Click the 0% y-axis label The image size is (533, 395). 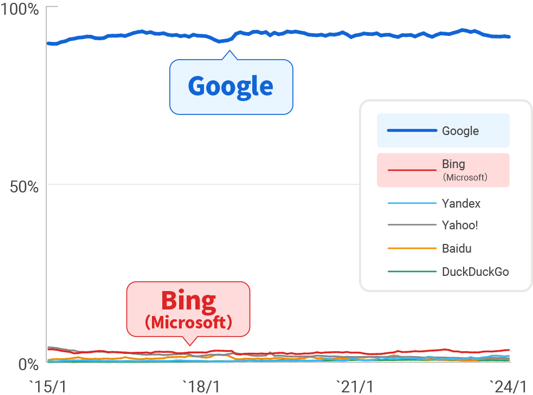tap(29, 364)
